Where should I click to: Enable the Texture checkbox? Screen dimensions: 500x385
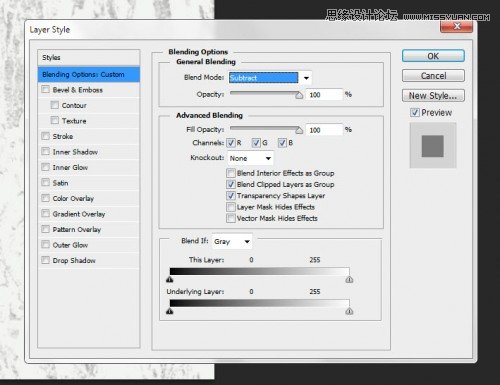click(54, 120)
